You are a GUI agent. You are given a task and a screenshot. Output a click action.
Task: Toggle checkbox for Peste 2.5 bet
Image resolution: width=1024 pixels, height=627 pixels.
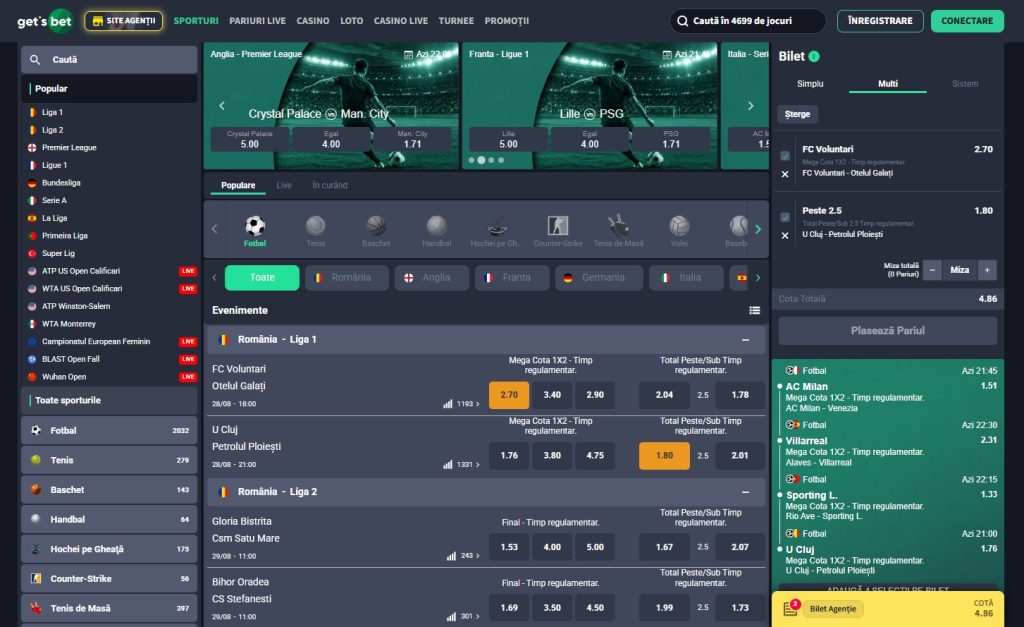785,217
